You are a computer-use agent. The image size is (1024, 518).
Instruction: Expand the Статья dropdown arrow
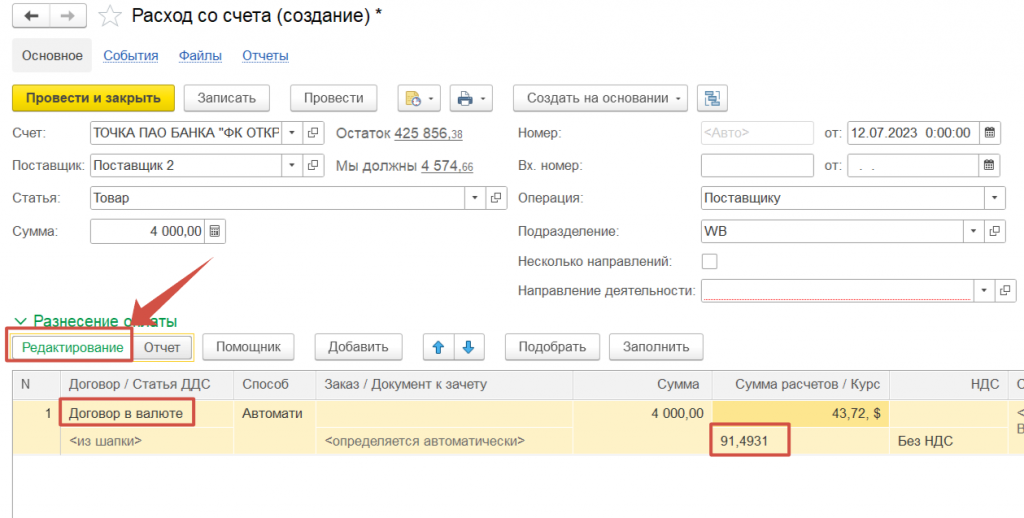point(475,198)
